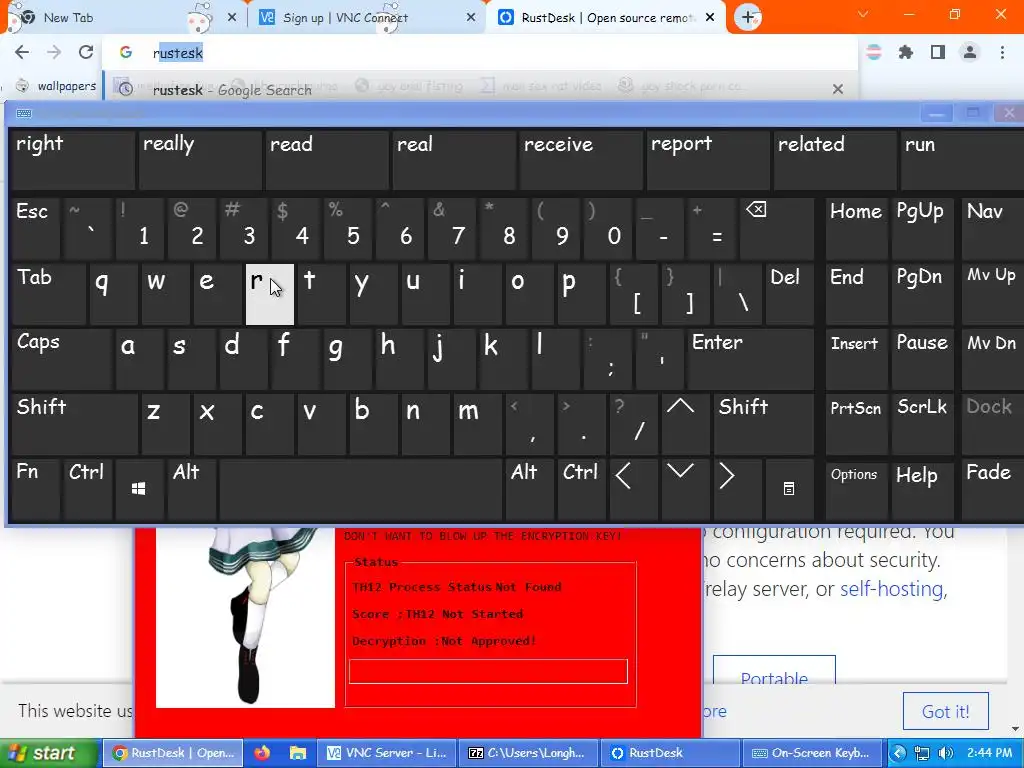Click the Portable download button

774,671
